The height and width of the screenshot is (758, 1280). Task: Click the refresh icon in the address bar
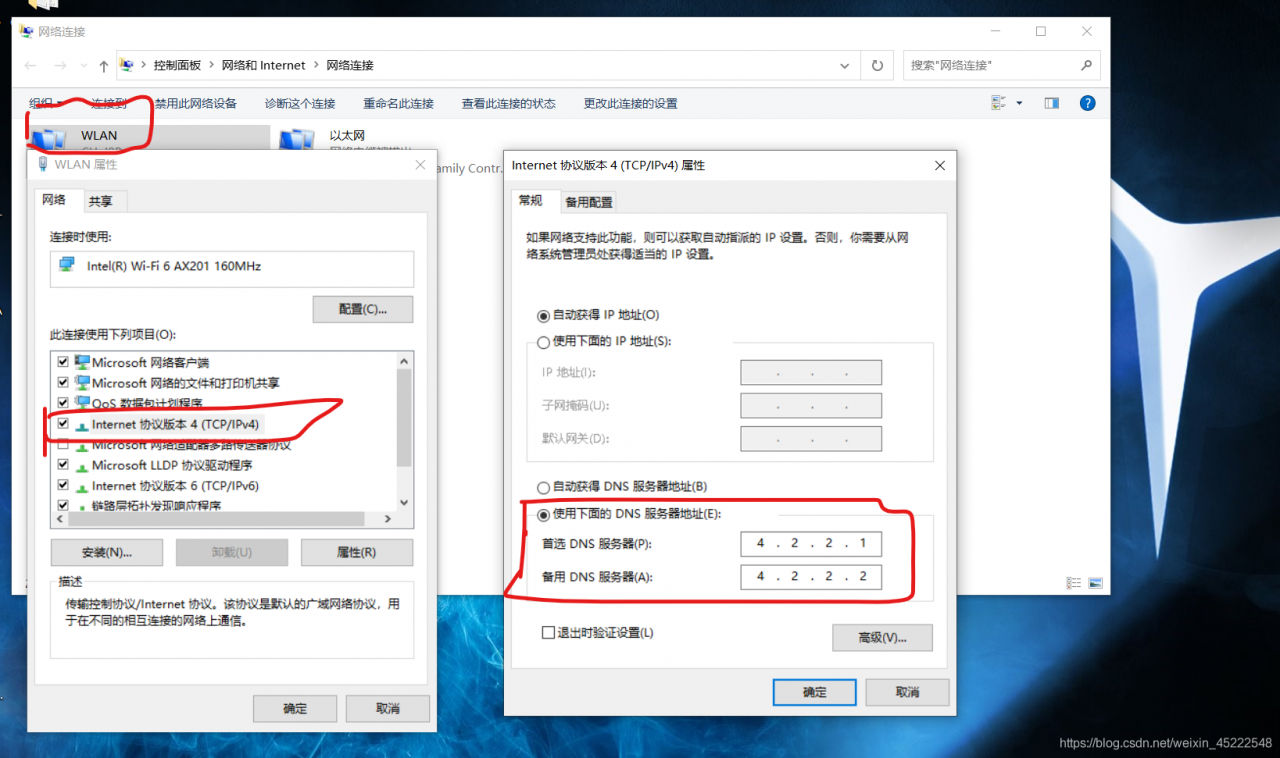[x=877, y=65]
